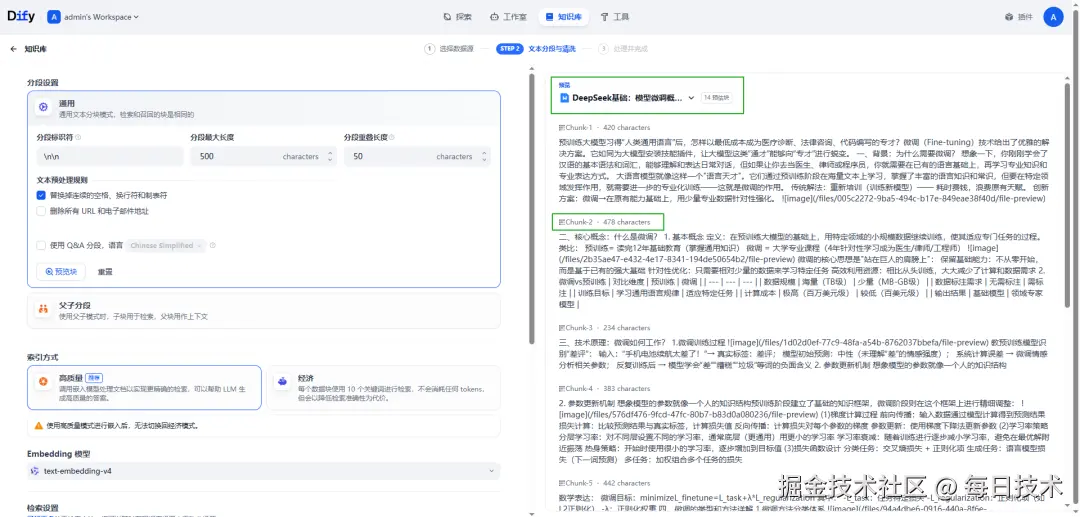Click the 通用 mode icon
Screen dimensions: 1080x517
tap(43, 107)
